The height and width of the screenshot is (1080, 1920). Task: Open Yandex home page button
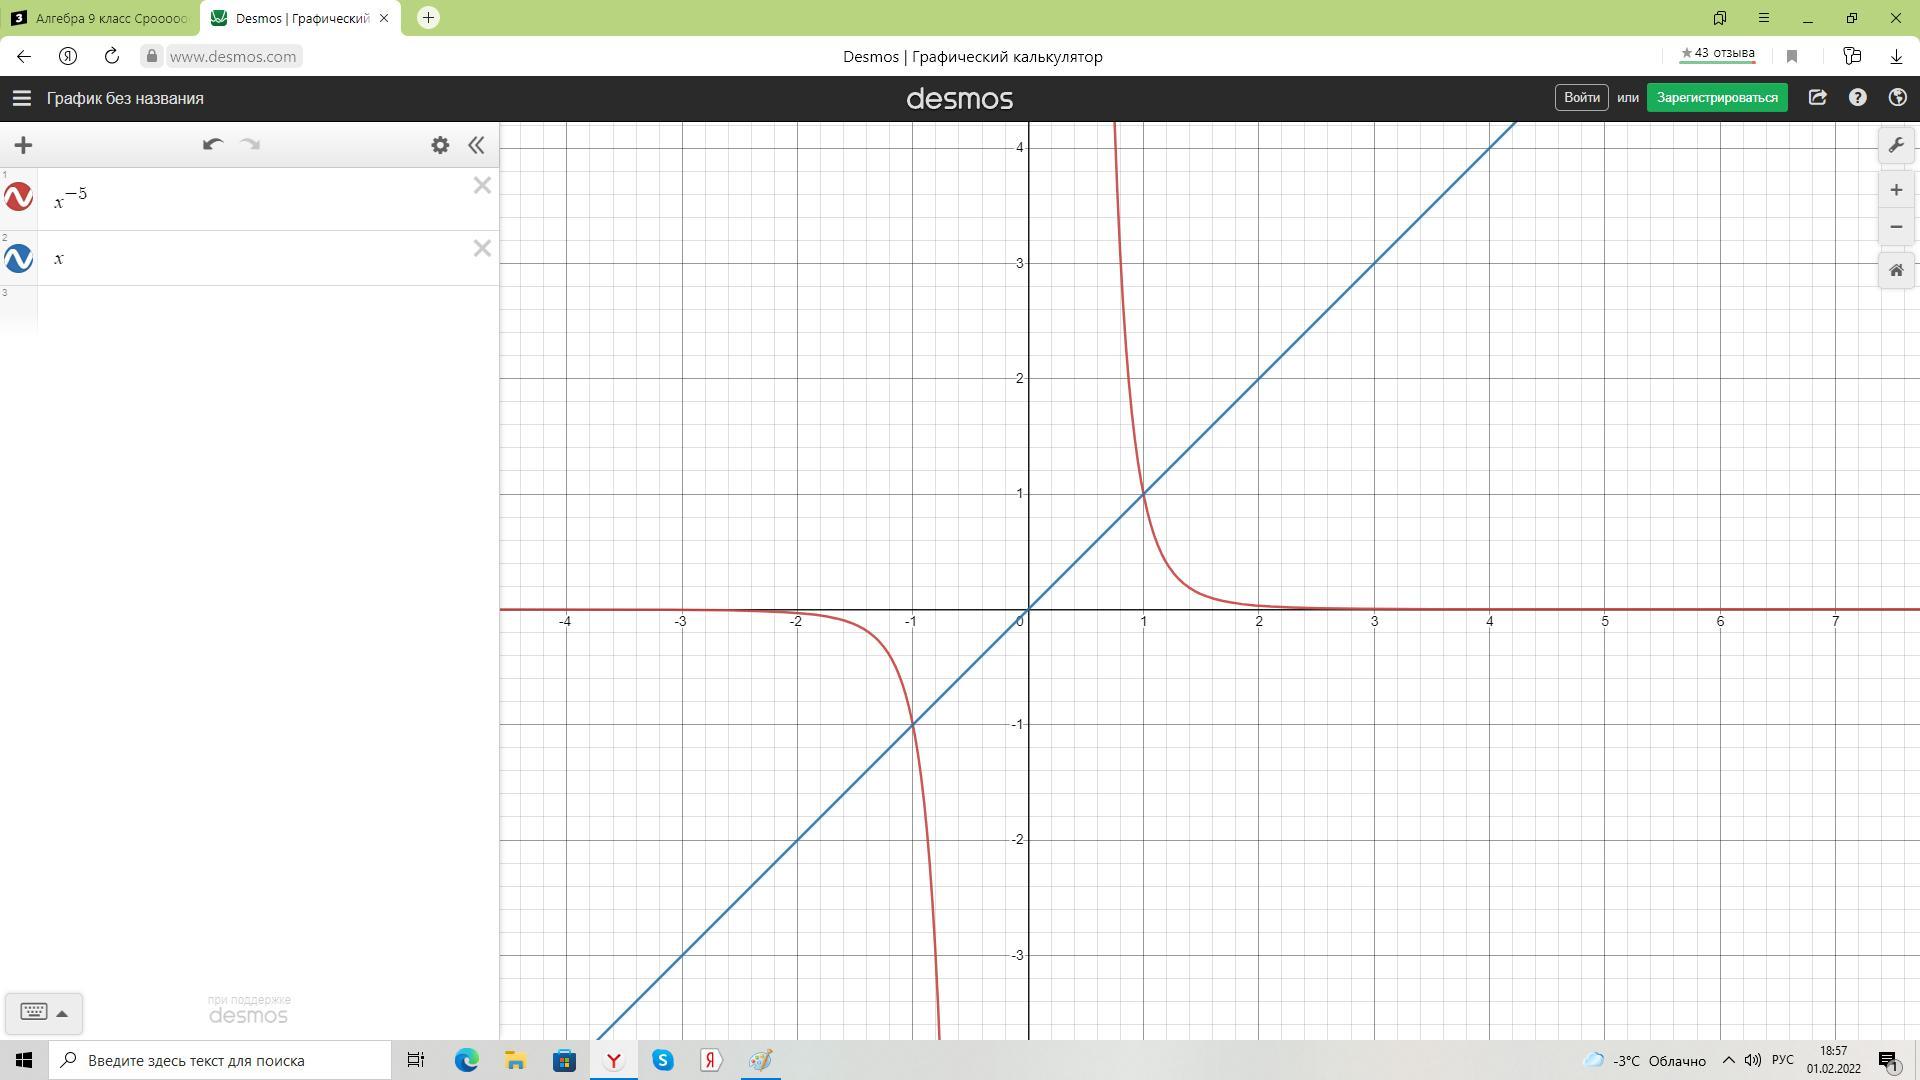[68, 56]
